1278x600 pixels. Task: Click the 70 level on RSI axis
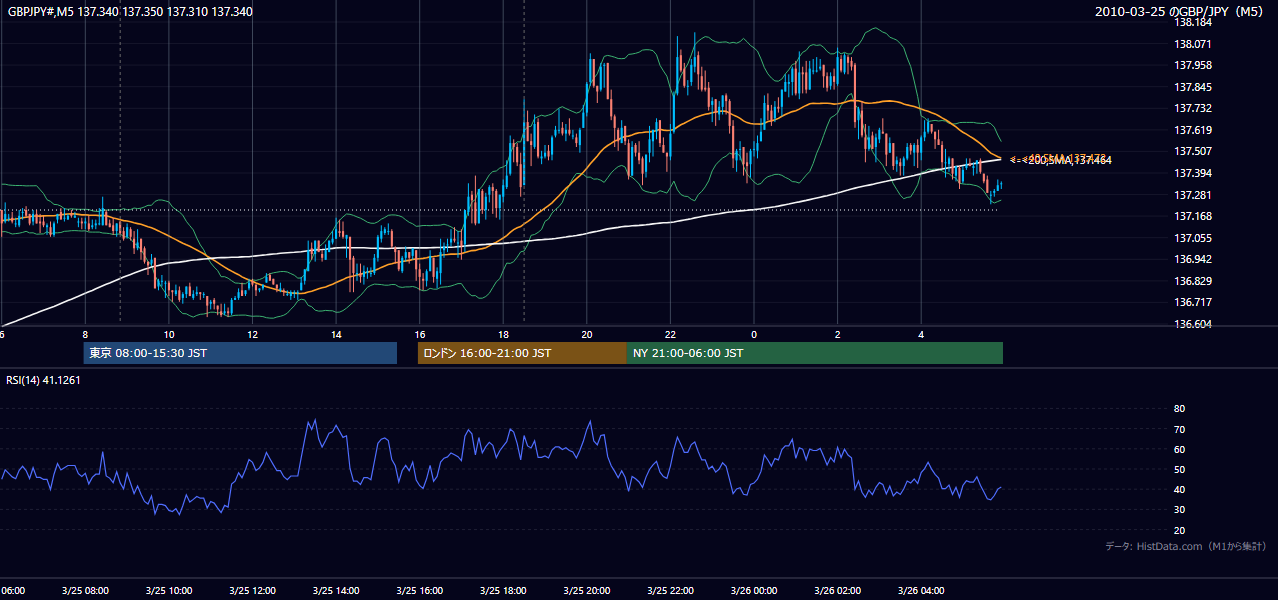tap(1179, 429)
